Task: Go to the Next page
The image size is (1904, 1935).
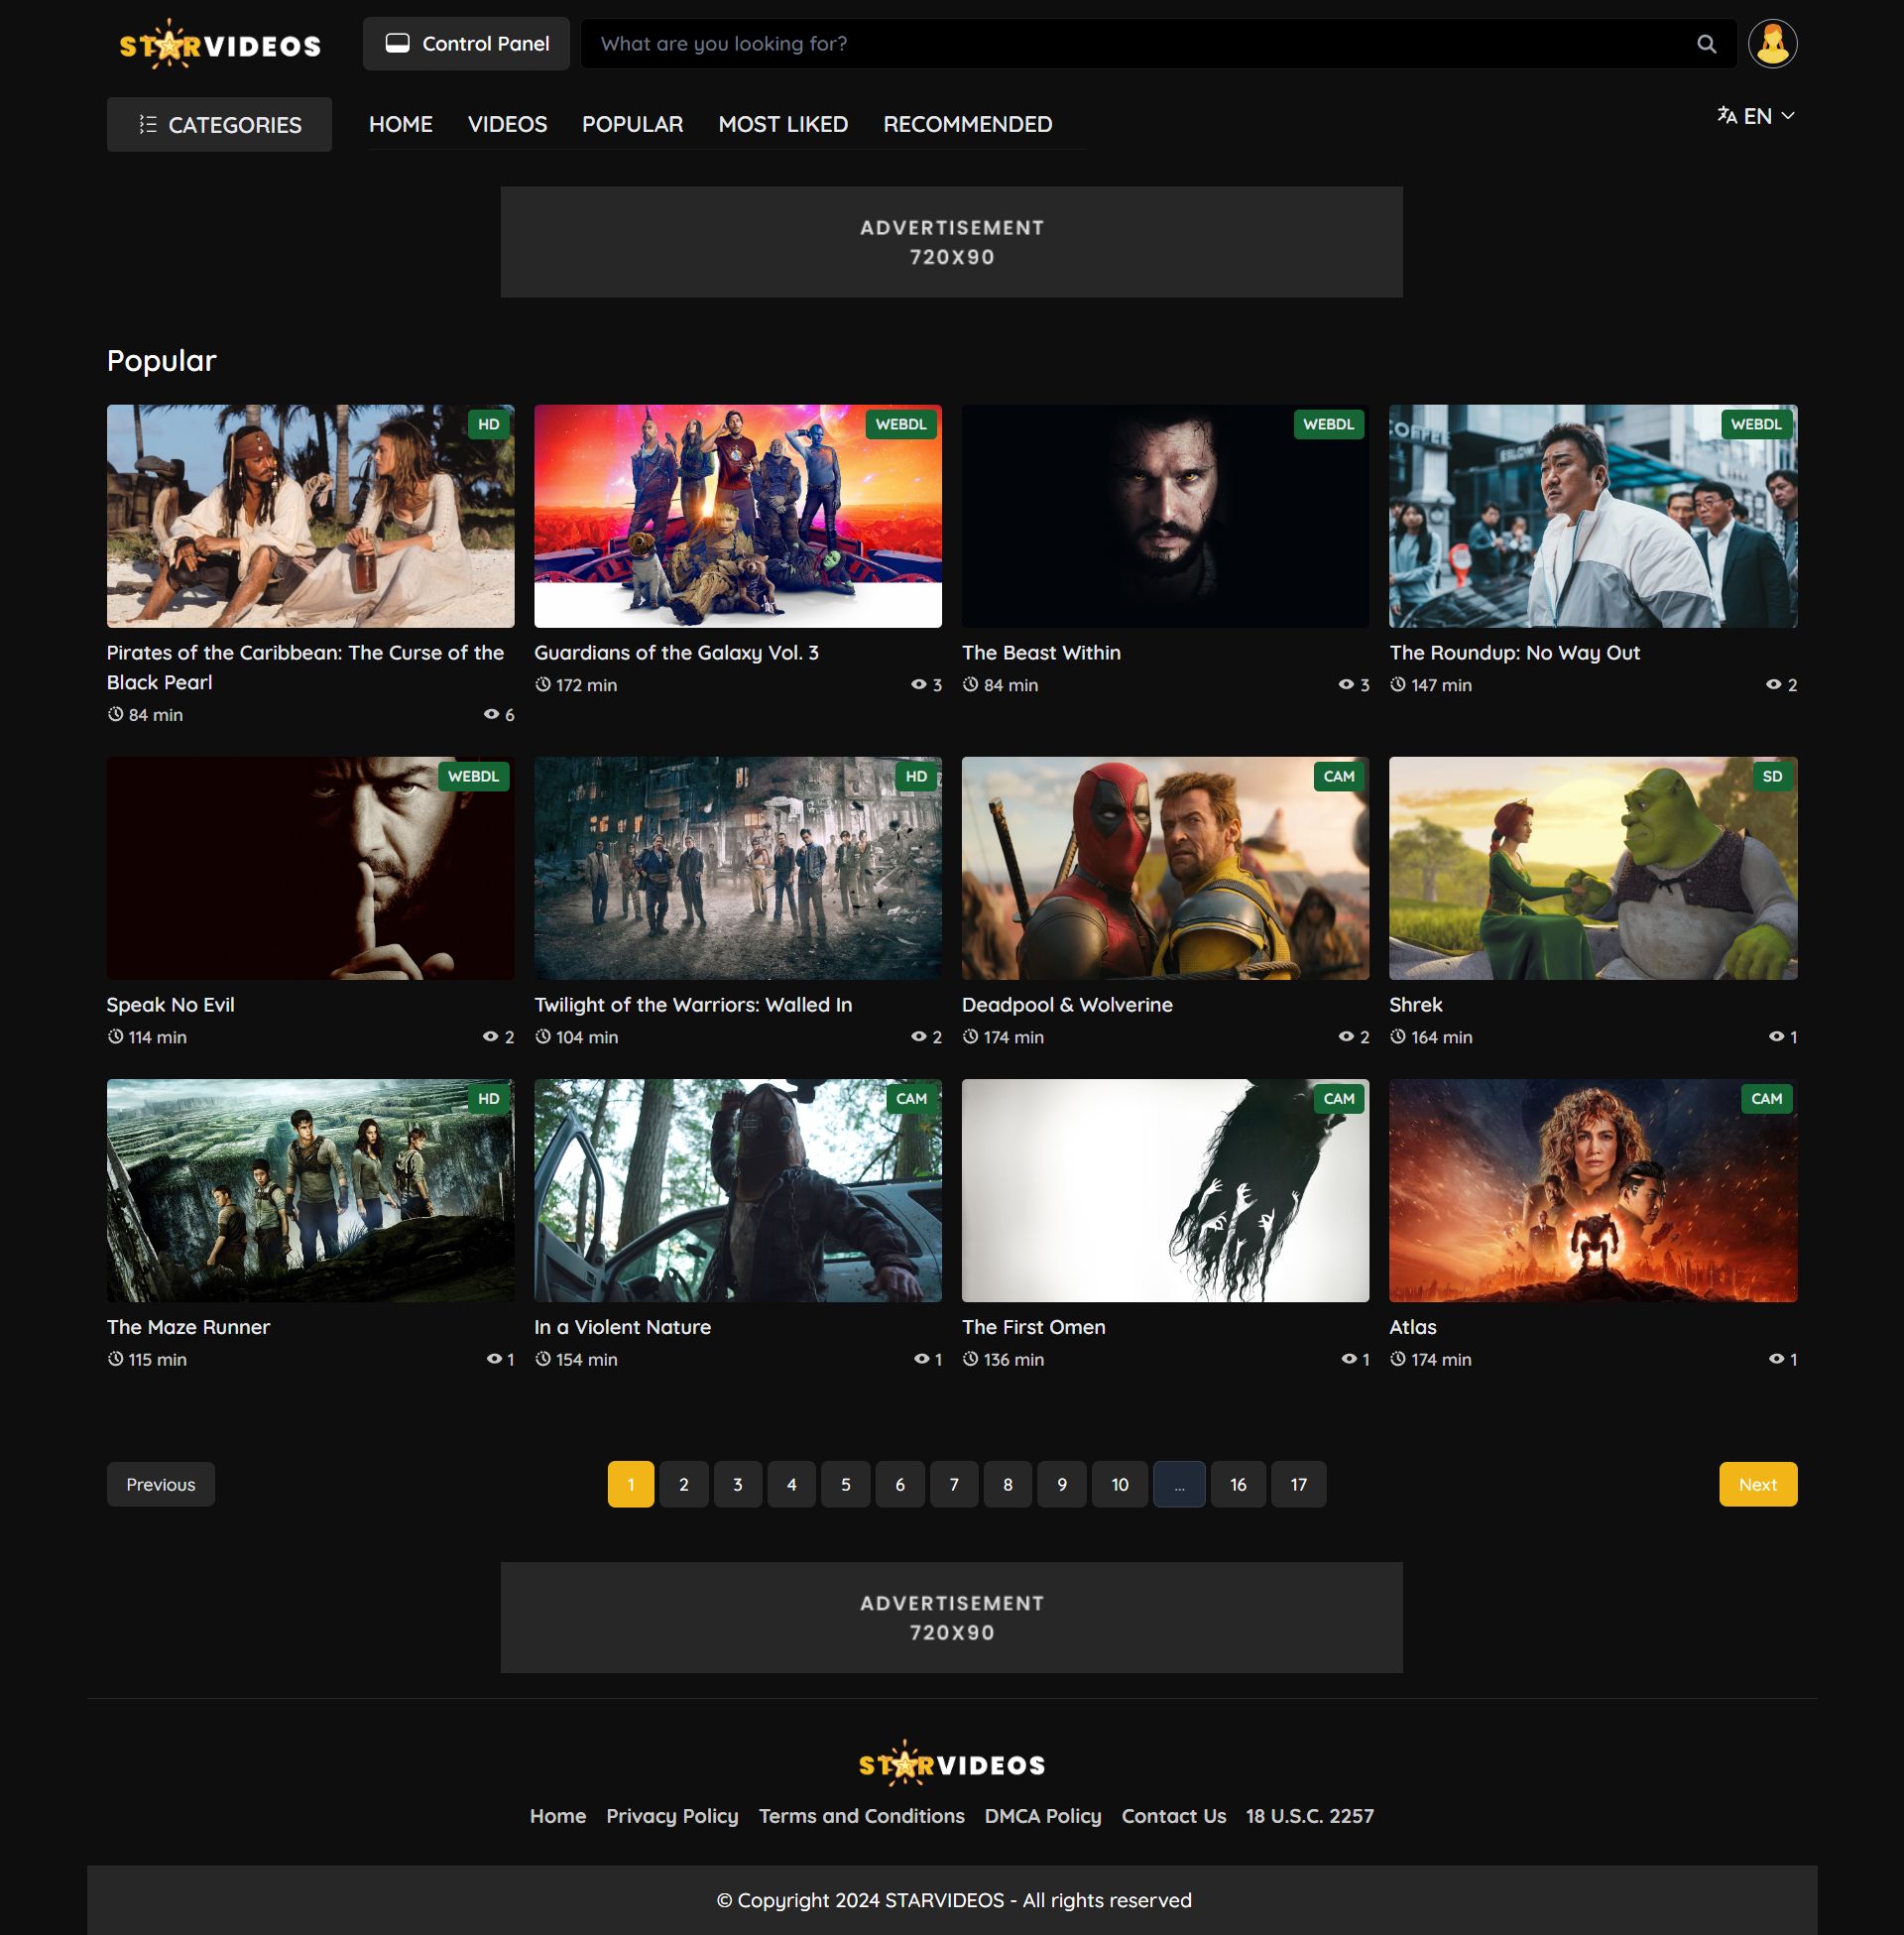Action: [x=1757, y=1485]
